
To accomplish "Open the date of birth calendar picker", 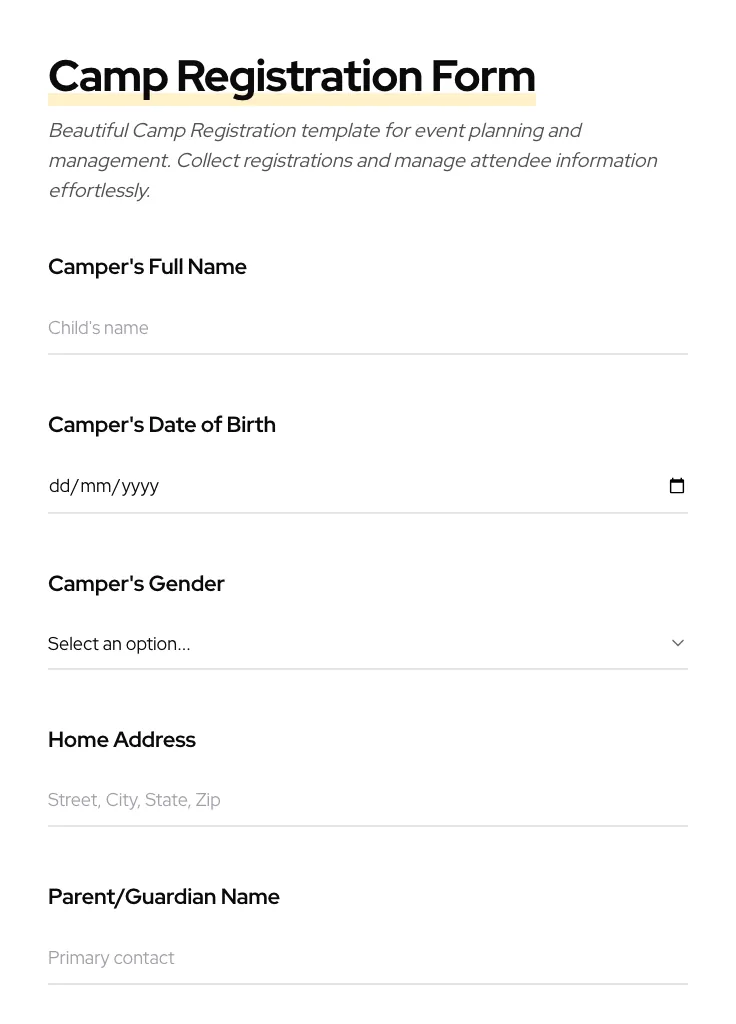I will [x=677, y=486].
